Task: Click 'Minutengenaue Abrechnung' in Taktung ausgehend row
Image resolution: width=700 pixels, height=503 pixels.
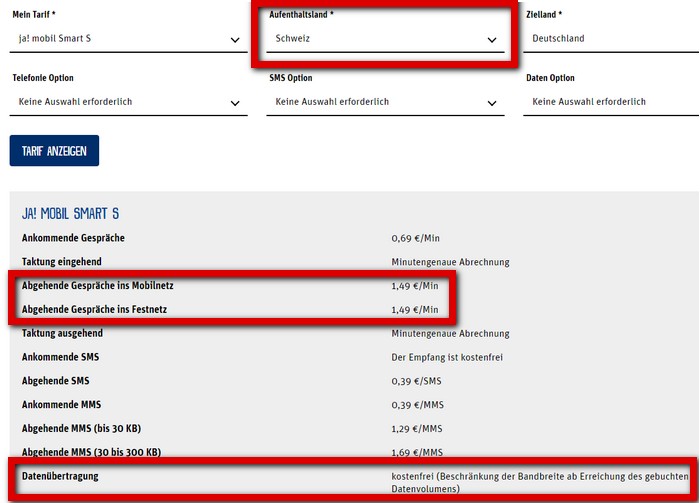Action: coord(450,333)
